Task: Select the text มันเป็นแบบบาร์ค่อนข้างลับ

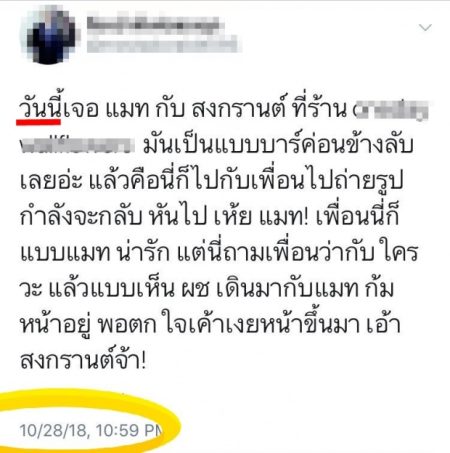Action: 278,144
